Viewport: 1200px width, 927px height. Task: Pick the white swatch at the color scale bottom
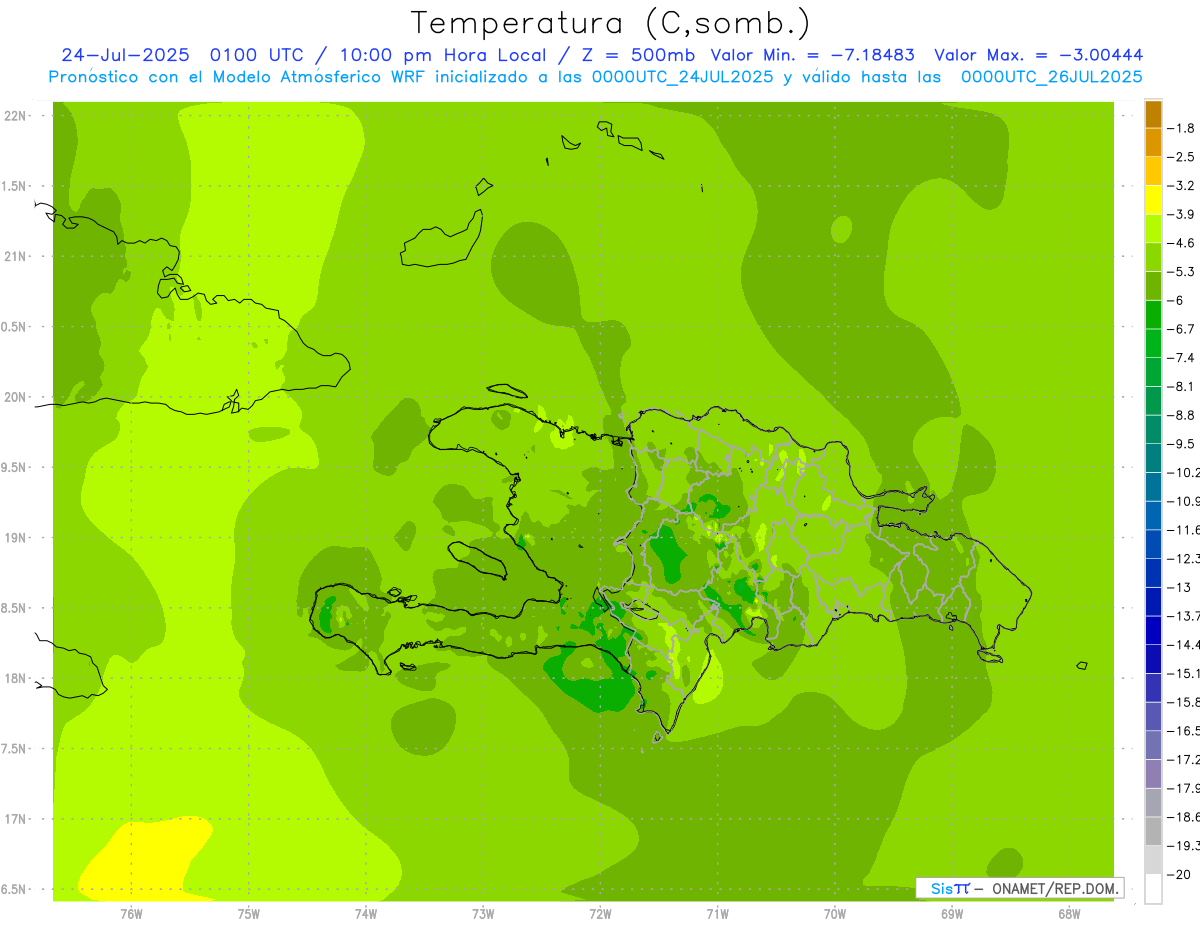coord(1153,888)
